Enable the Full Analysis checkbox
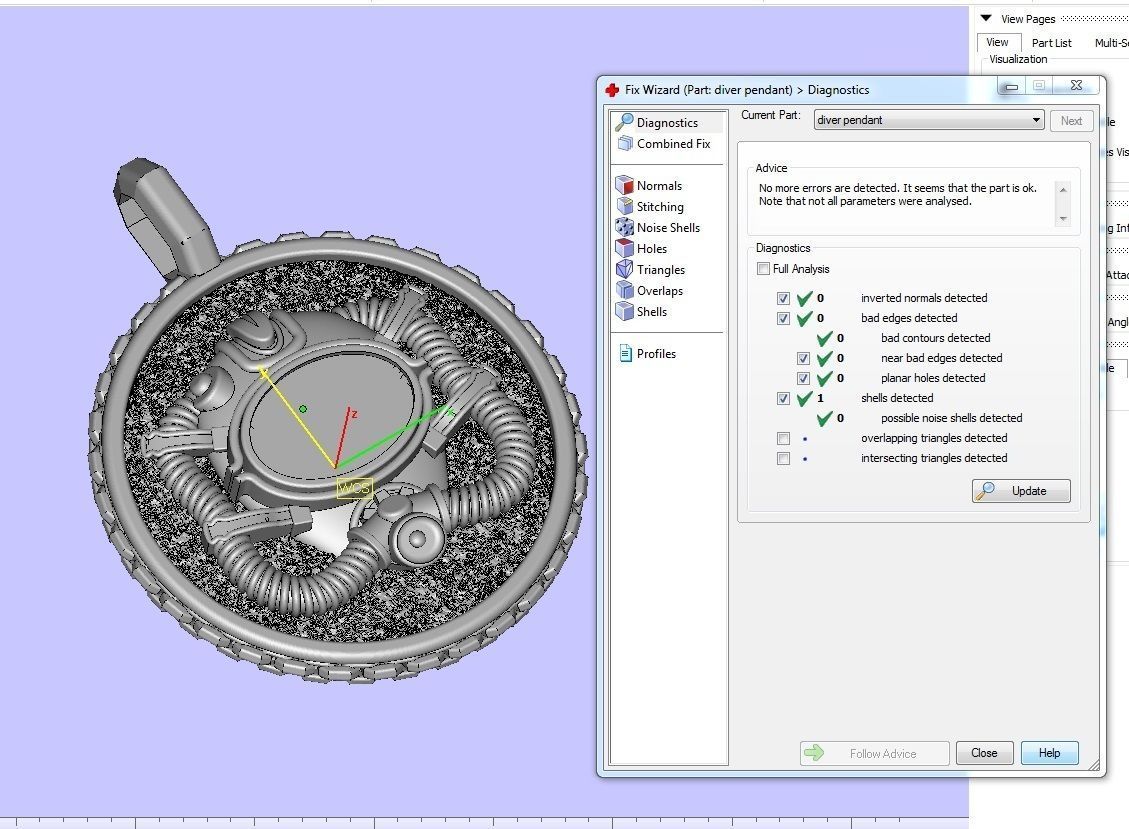Image resolution: width=1129 pixels, height=829 pixels. click(763, 269)
